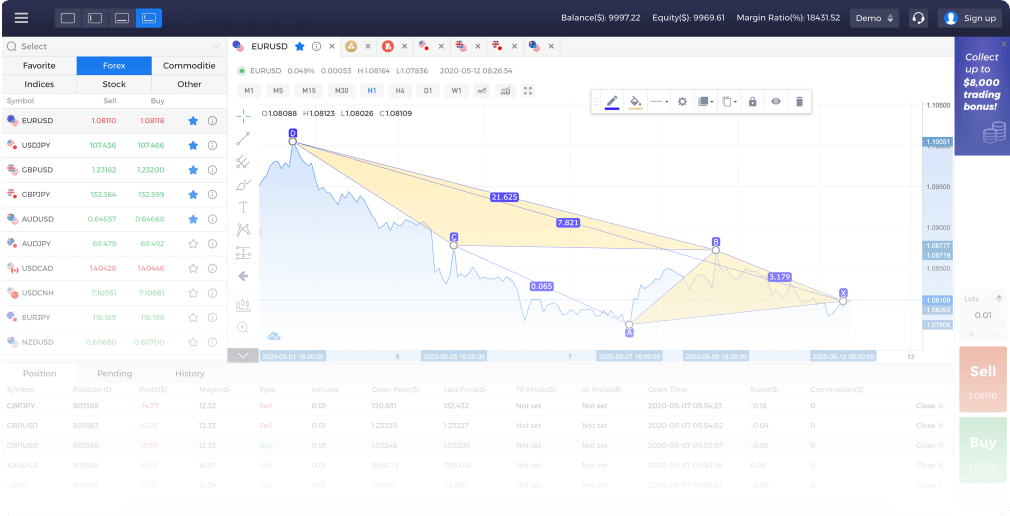Toggle fullscreen chart mode
1010x516 pixels.
(528, 90)
